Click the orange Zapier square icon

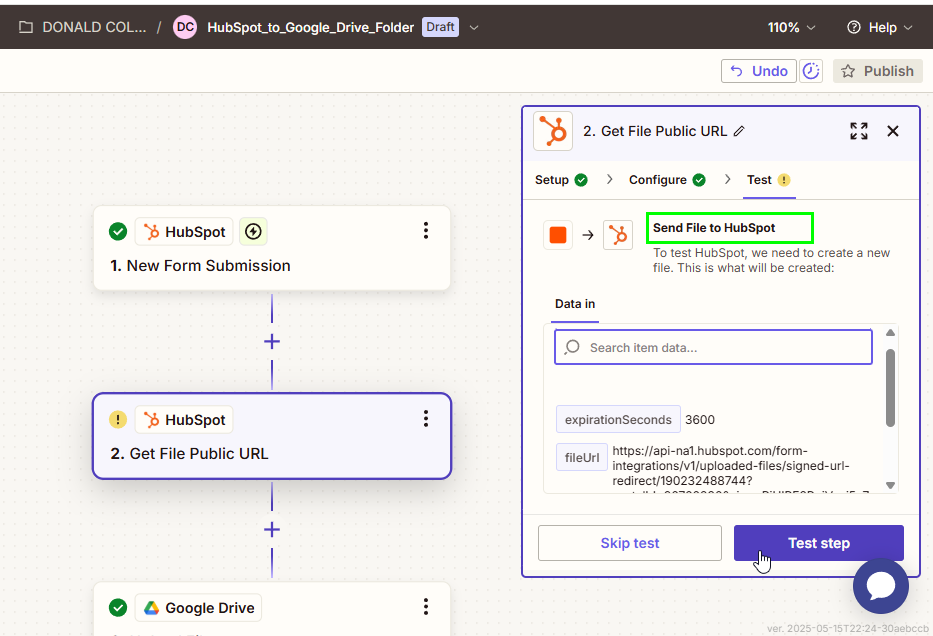(558, 235)
